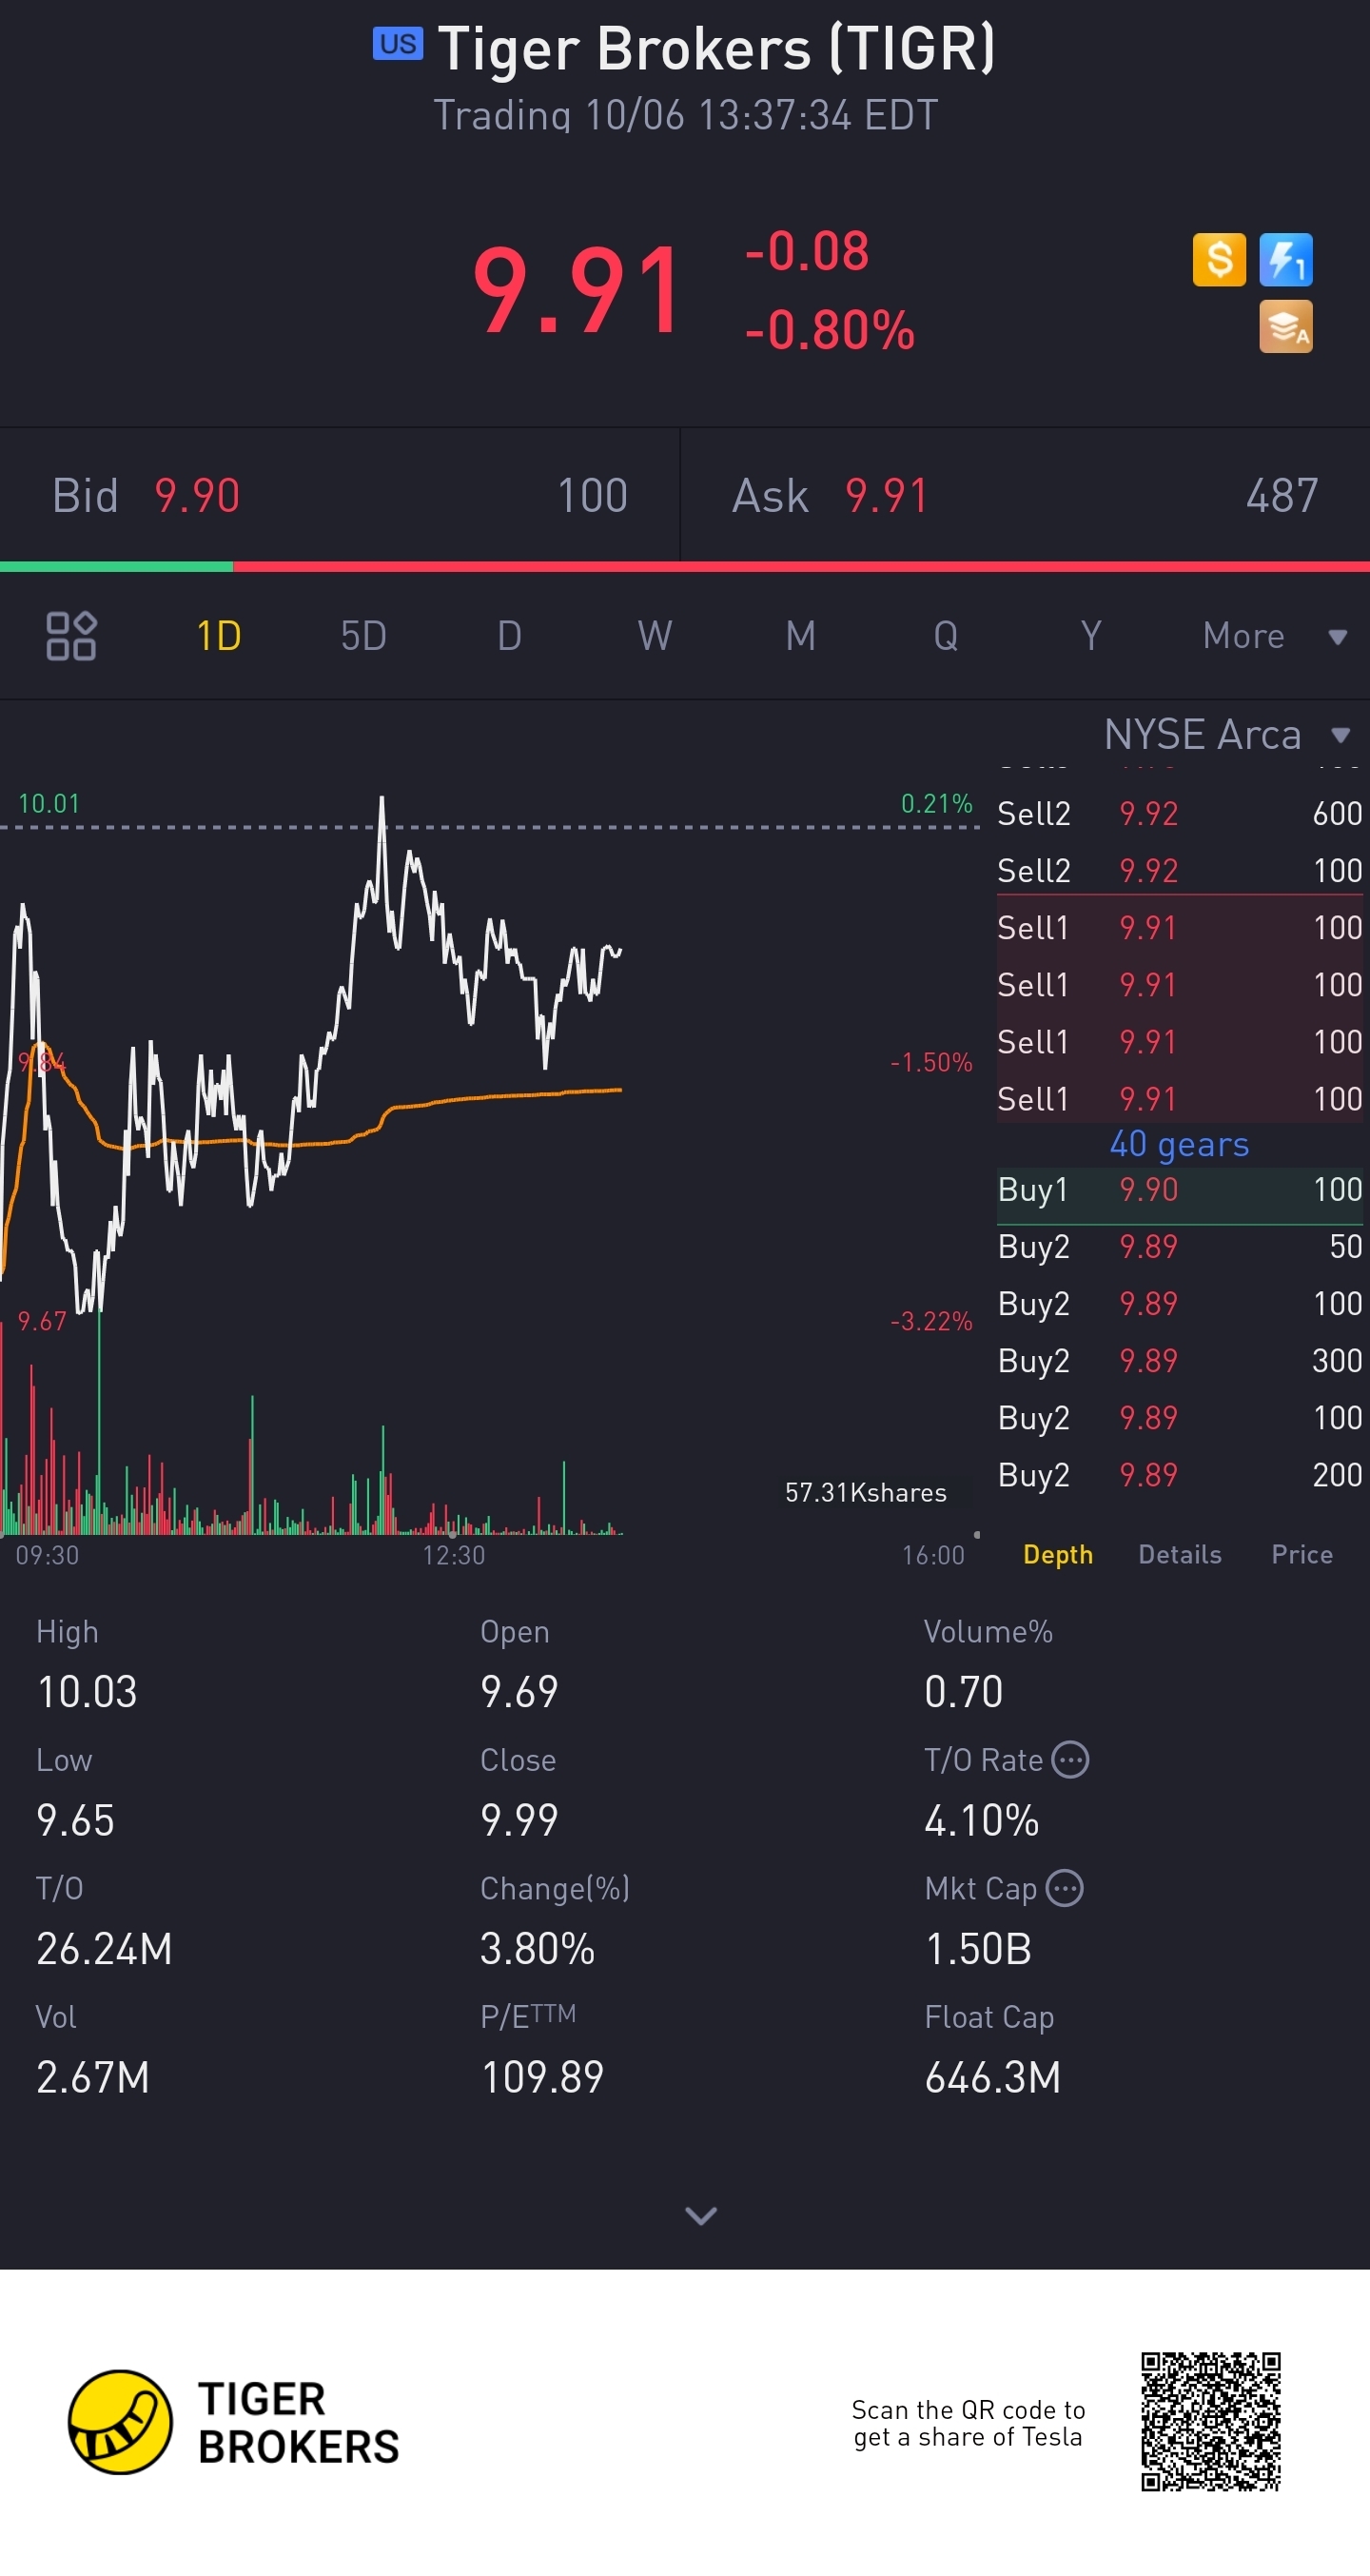Select the Price tab

(1302, 1555)
